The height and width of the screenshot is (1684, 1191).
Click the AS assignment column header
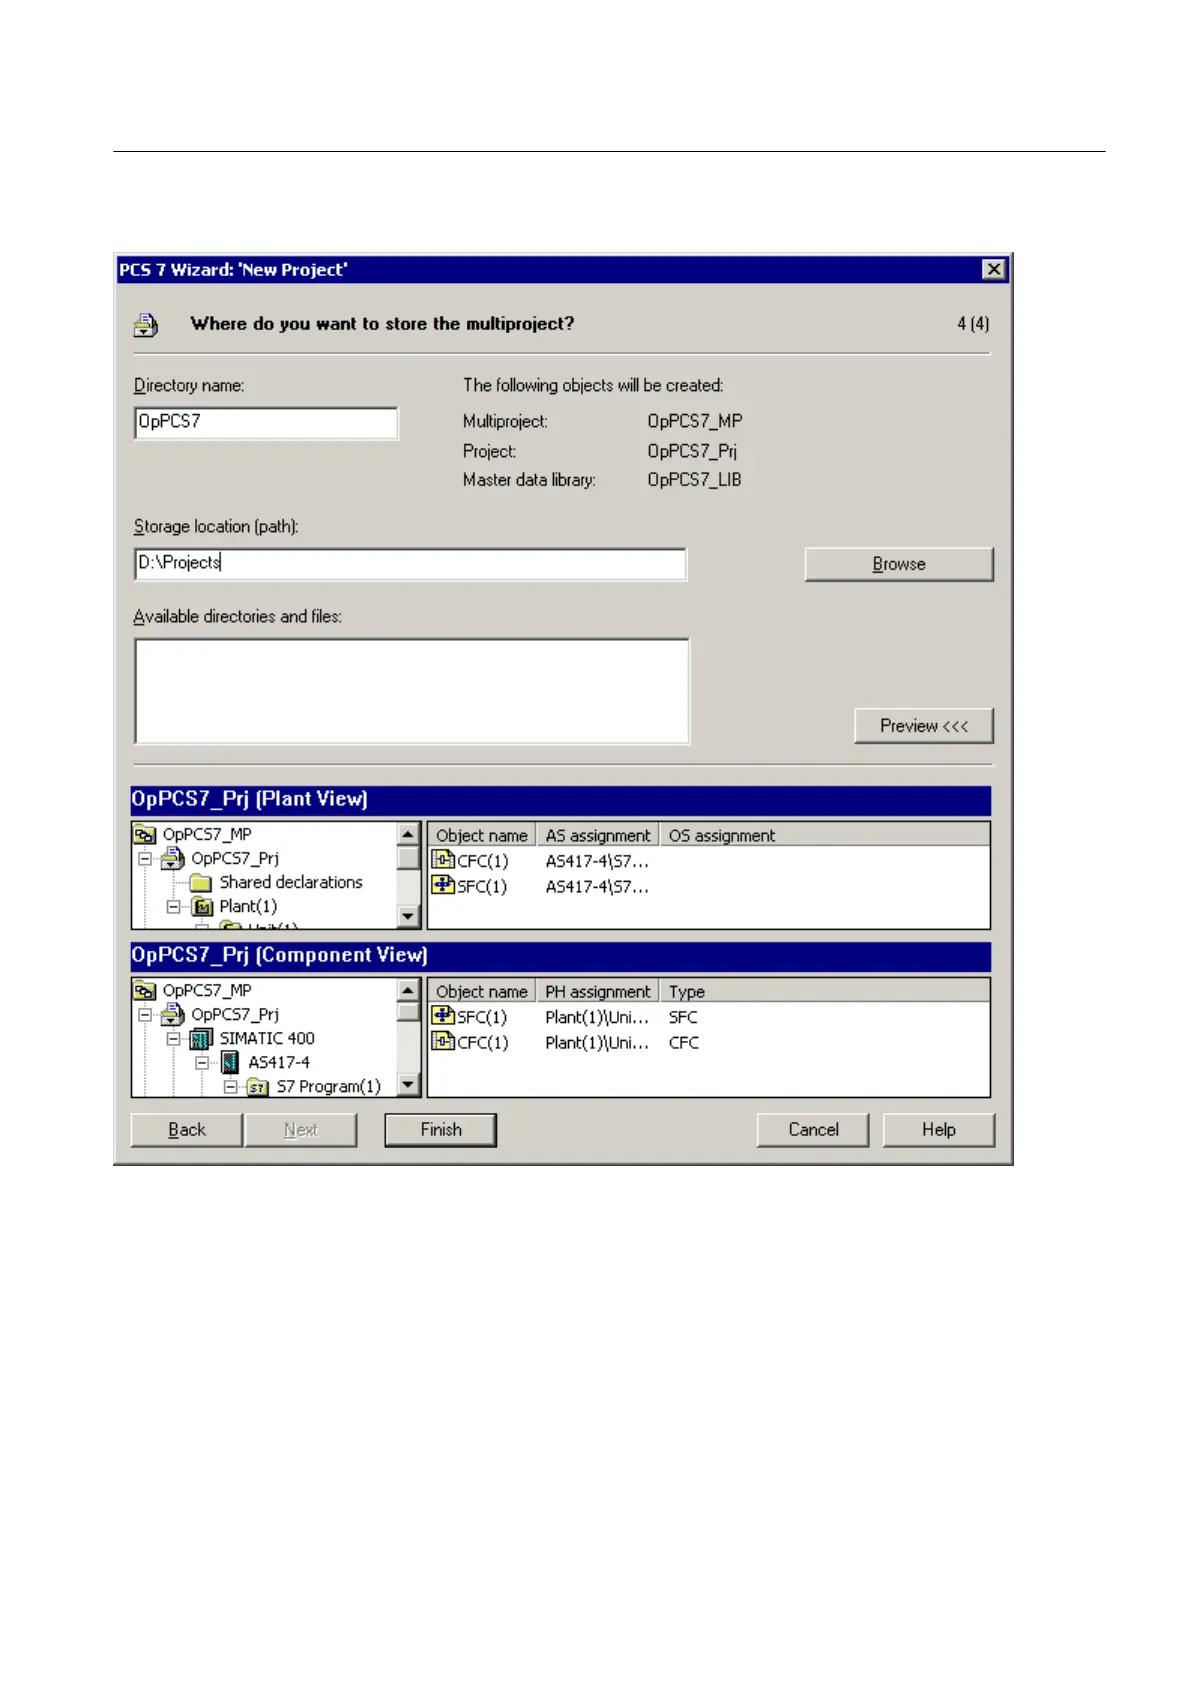pyautogui.click(x=598, y=835)
